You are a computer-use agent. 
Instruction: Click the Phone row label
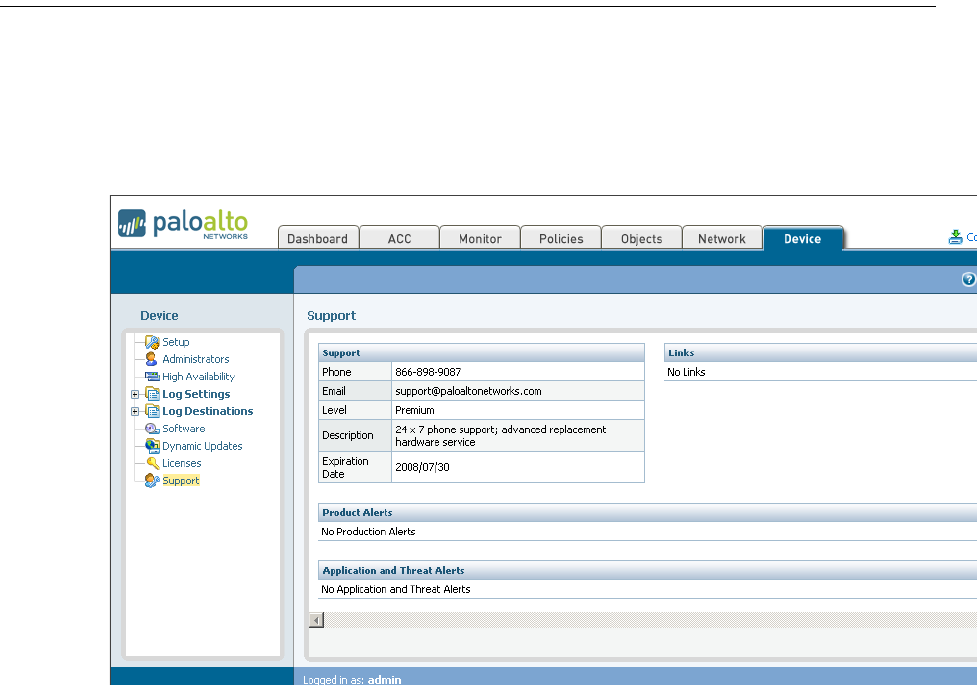coord(337,372)
